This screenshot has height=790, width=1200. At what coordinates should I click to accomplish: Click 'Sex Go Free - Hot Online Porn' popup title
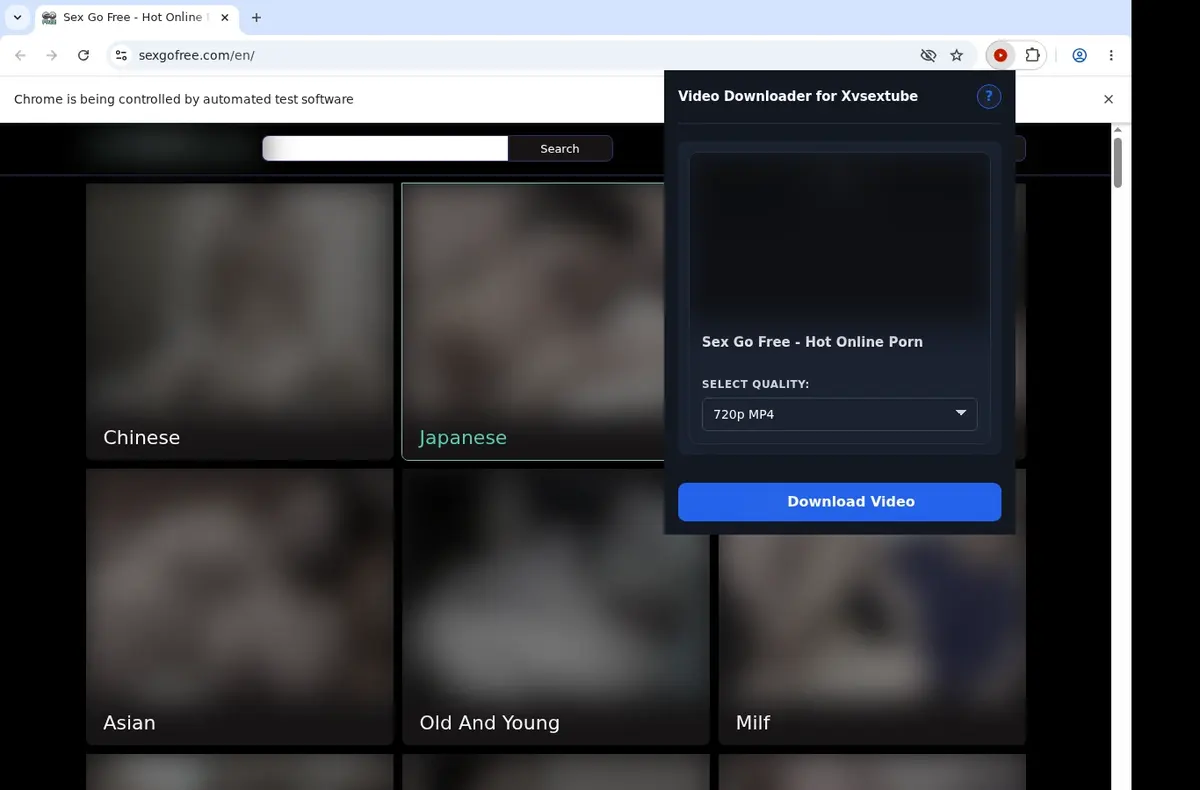(x=812, y=342)
